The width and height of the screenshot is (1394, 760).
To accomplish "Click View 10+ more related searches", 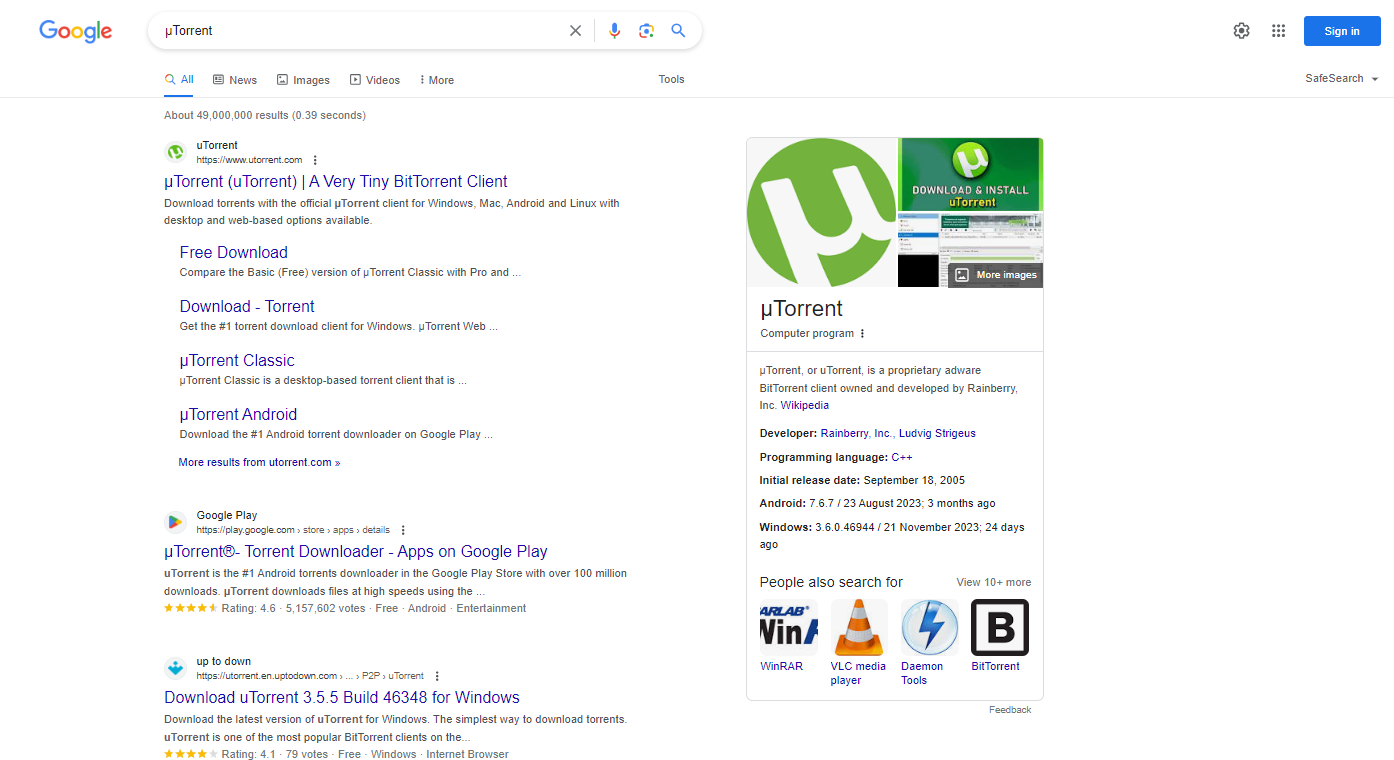I will coord(993,583).
